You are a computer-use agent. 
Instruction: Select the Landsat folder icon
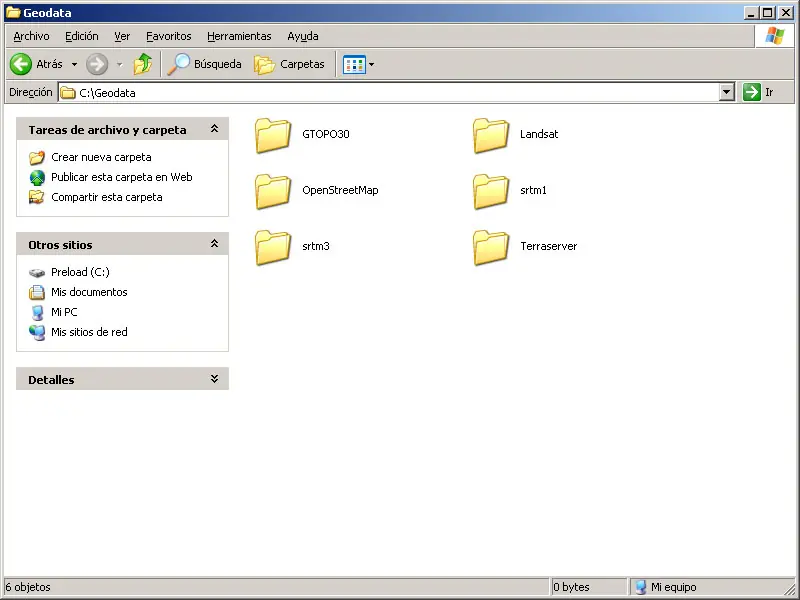pyautogui.click(x=491, y=135)
